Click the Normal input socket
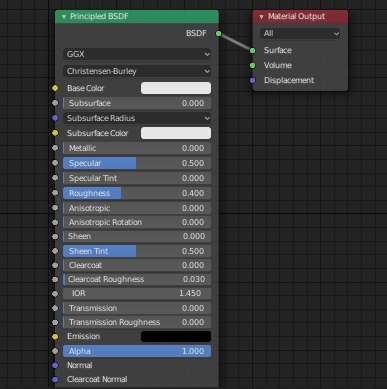The width and height of the screenshot is (387, 389). tap(55, 366)
